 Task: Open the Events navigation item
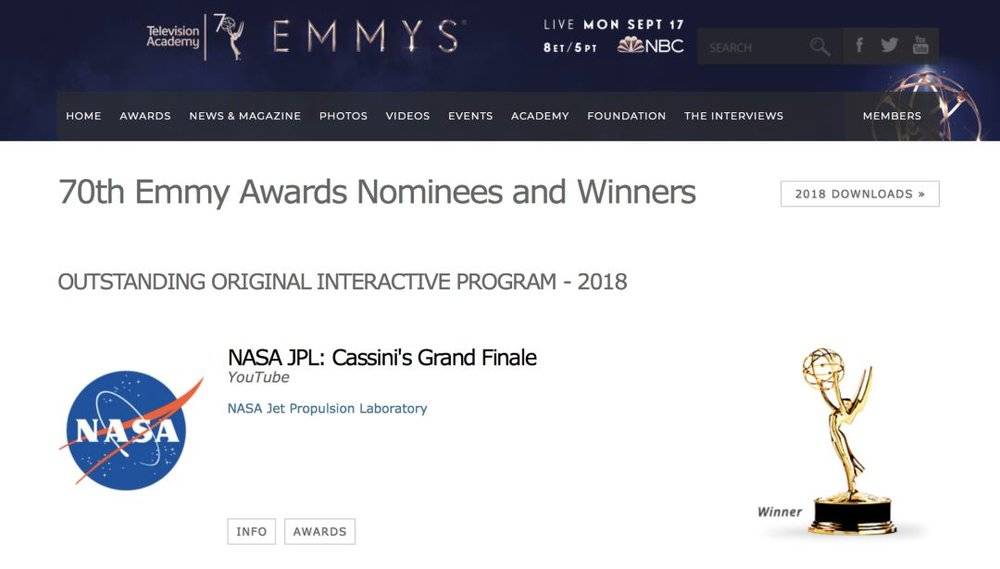[x=470, y=116]
